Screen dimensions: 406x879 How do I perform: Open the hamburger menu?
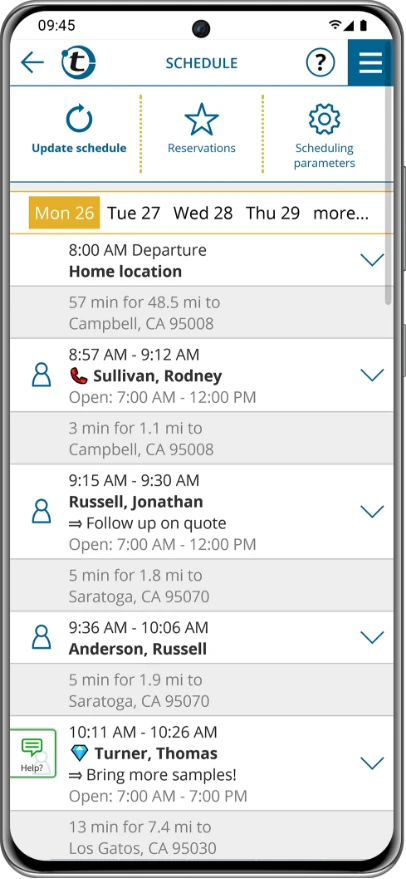(x=370, y=62)
